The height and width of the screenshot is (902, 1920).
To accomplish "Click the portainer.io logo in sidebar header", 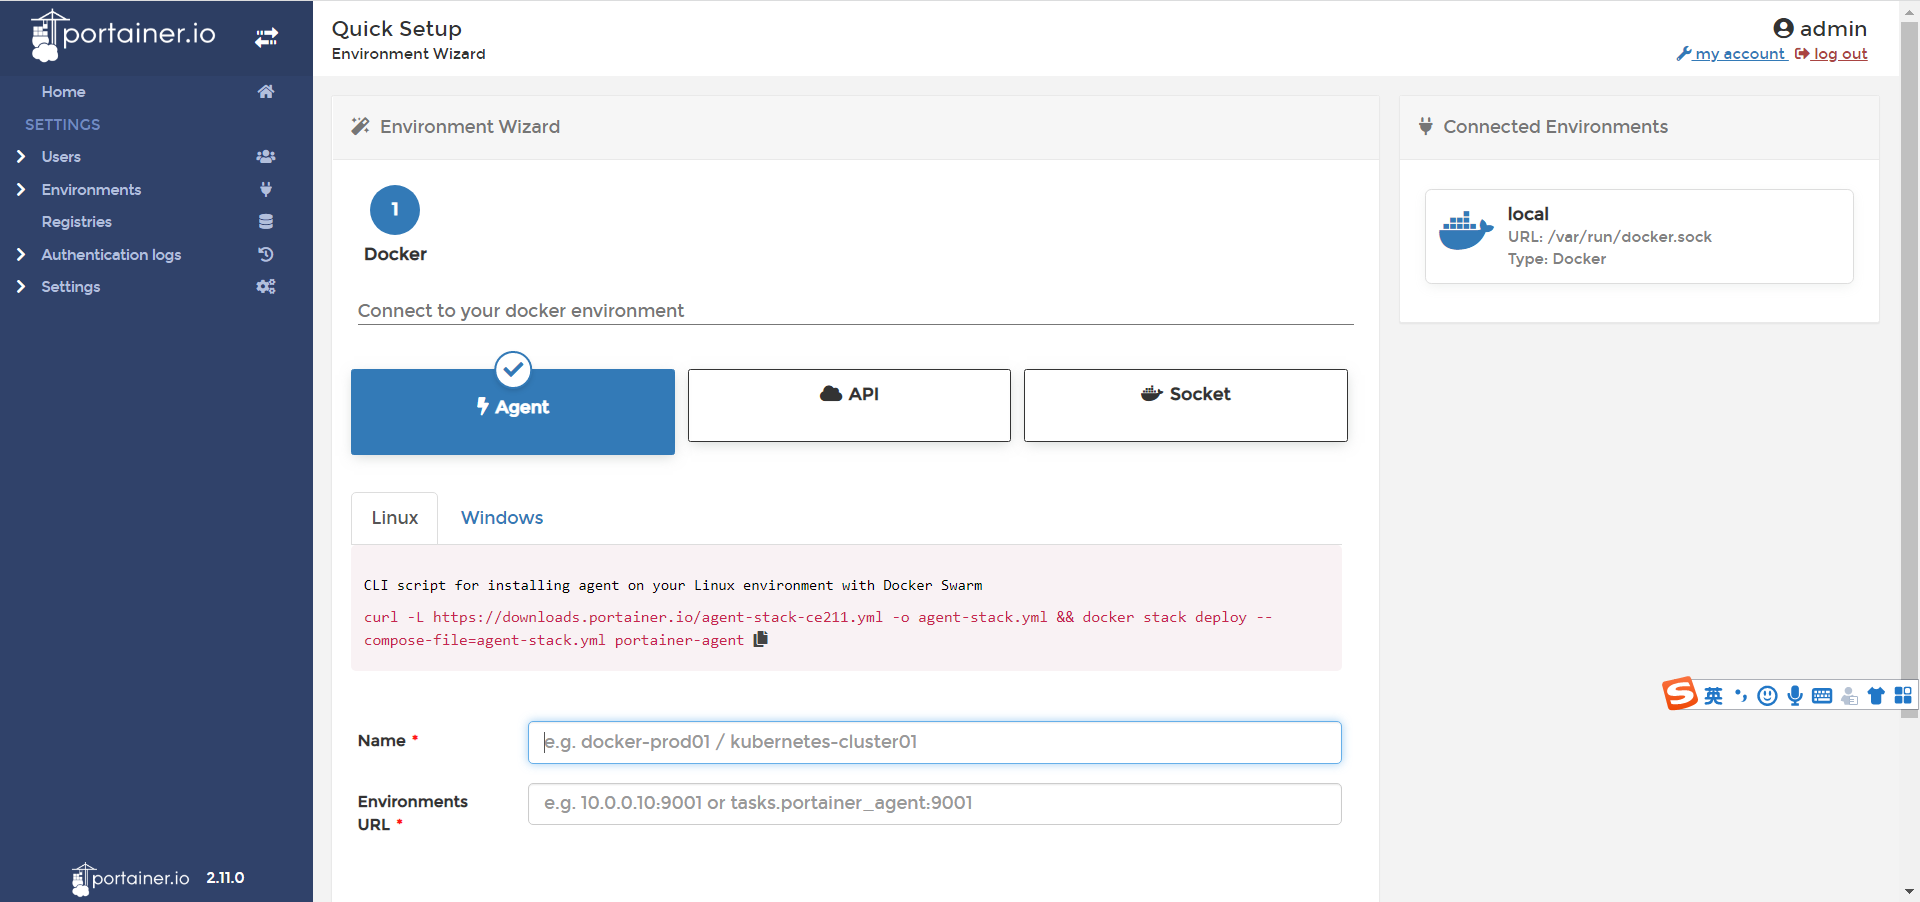I will click(123, 36).
